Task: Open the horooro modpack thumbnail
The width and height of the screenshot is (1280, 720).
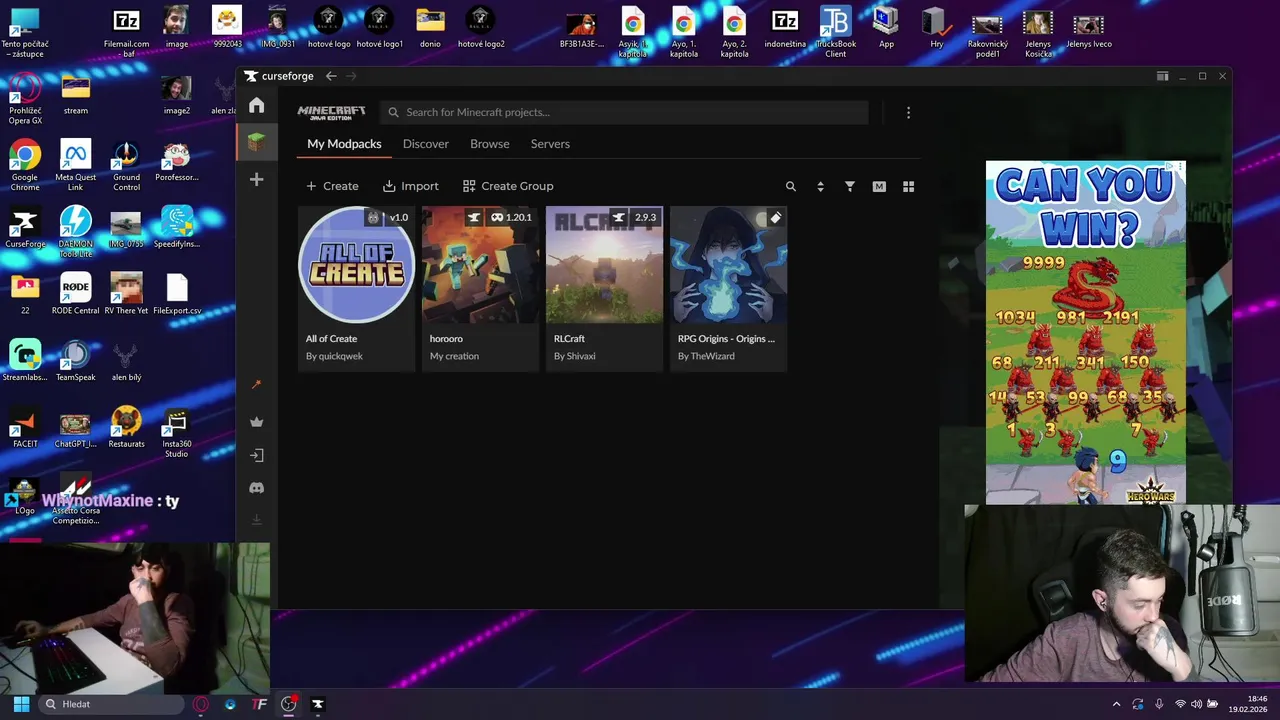Action: click(480, 265)
